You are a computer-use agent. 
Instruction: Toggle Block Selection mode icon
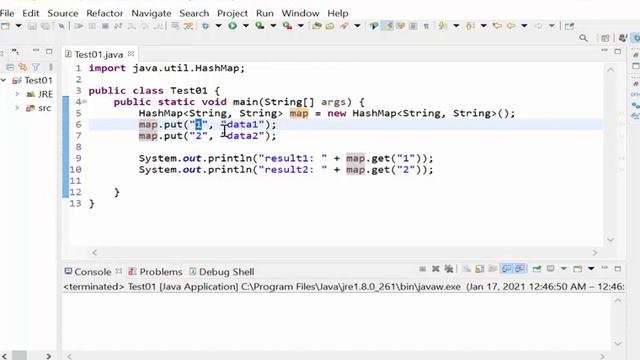pyautogui.click(x=413, y=26)
